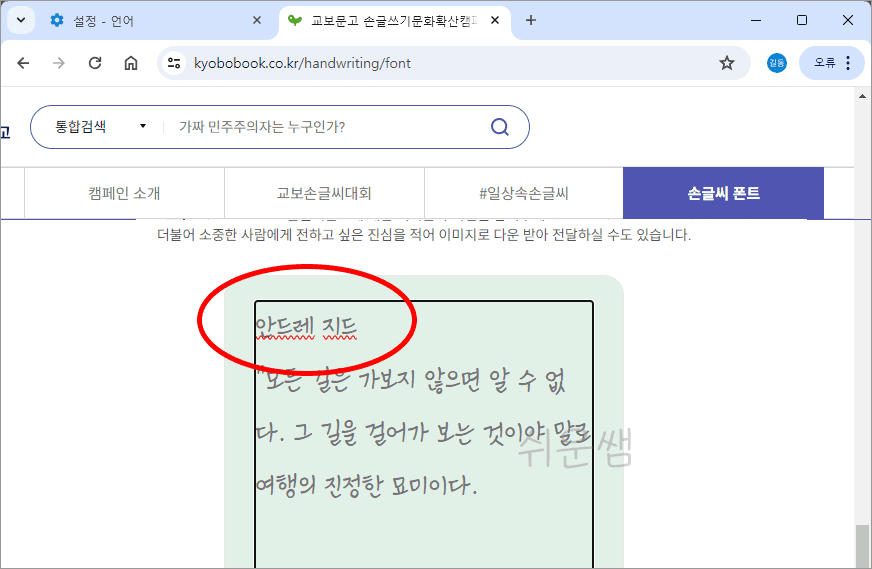Viewport: 872px width, 569px height.
Task: Click the 안드레 지드 handwriting text line
Action: pos(306,328)
